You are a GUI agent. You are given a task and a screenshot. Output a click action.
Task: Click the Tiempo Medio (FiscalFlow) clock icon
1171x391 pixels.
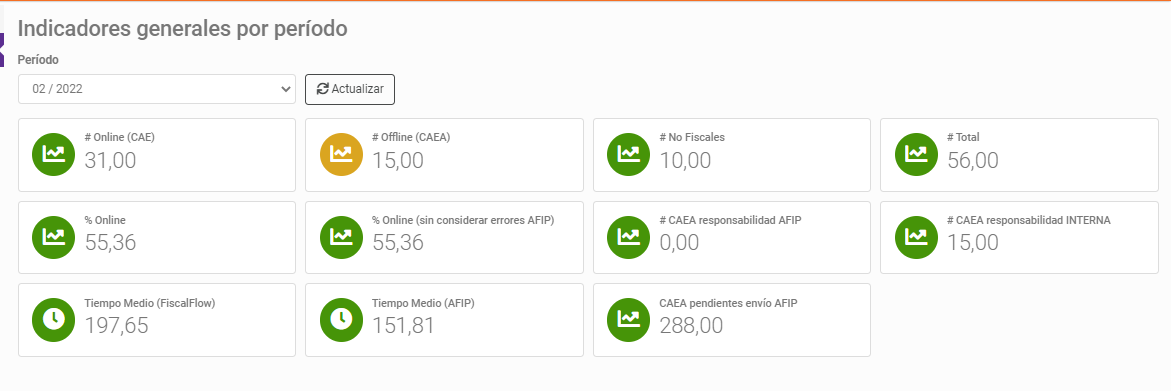[54, 319]
